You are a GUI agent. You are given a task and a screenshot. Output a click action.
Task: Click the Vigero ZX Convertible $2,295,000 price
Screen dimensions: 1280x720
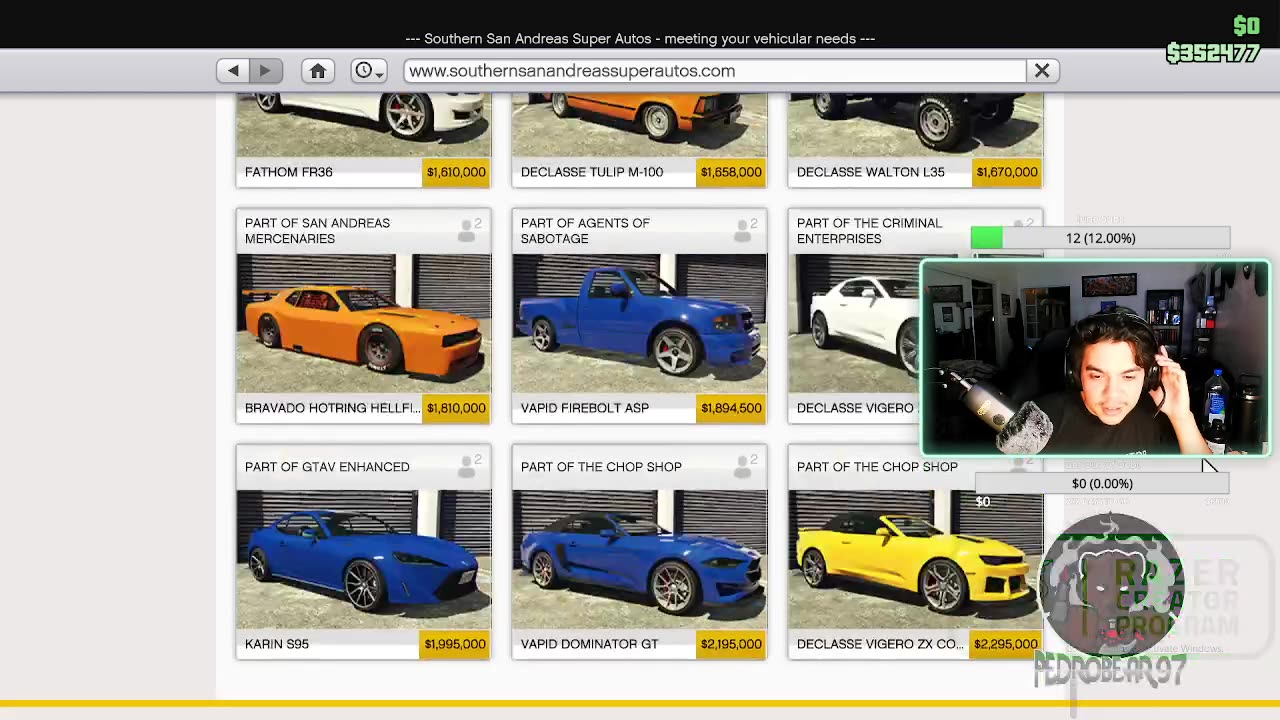click(1006, 644)
